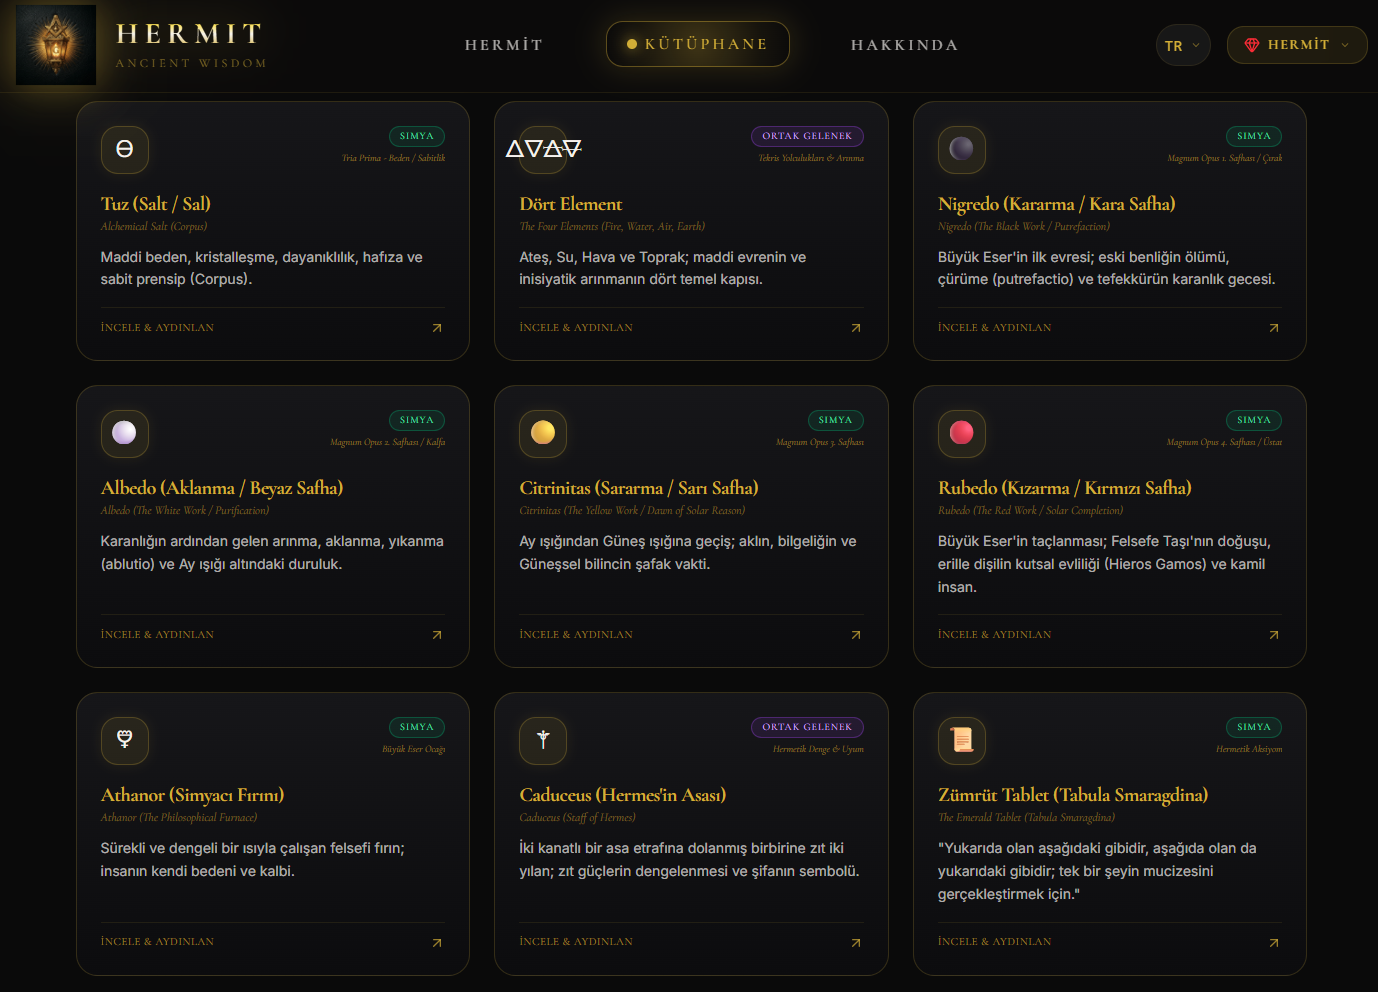Click the Simya tag on Tuz card
The height and width of the screenshot is (992, 1378).
[417, 136]
